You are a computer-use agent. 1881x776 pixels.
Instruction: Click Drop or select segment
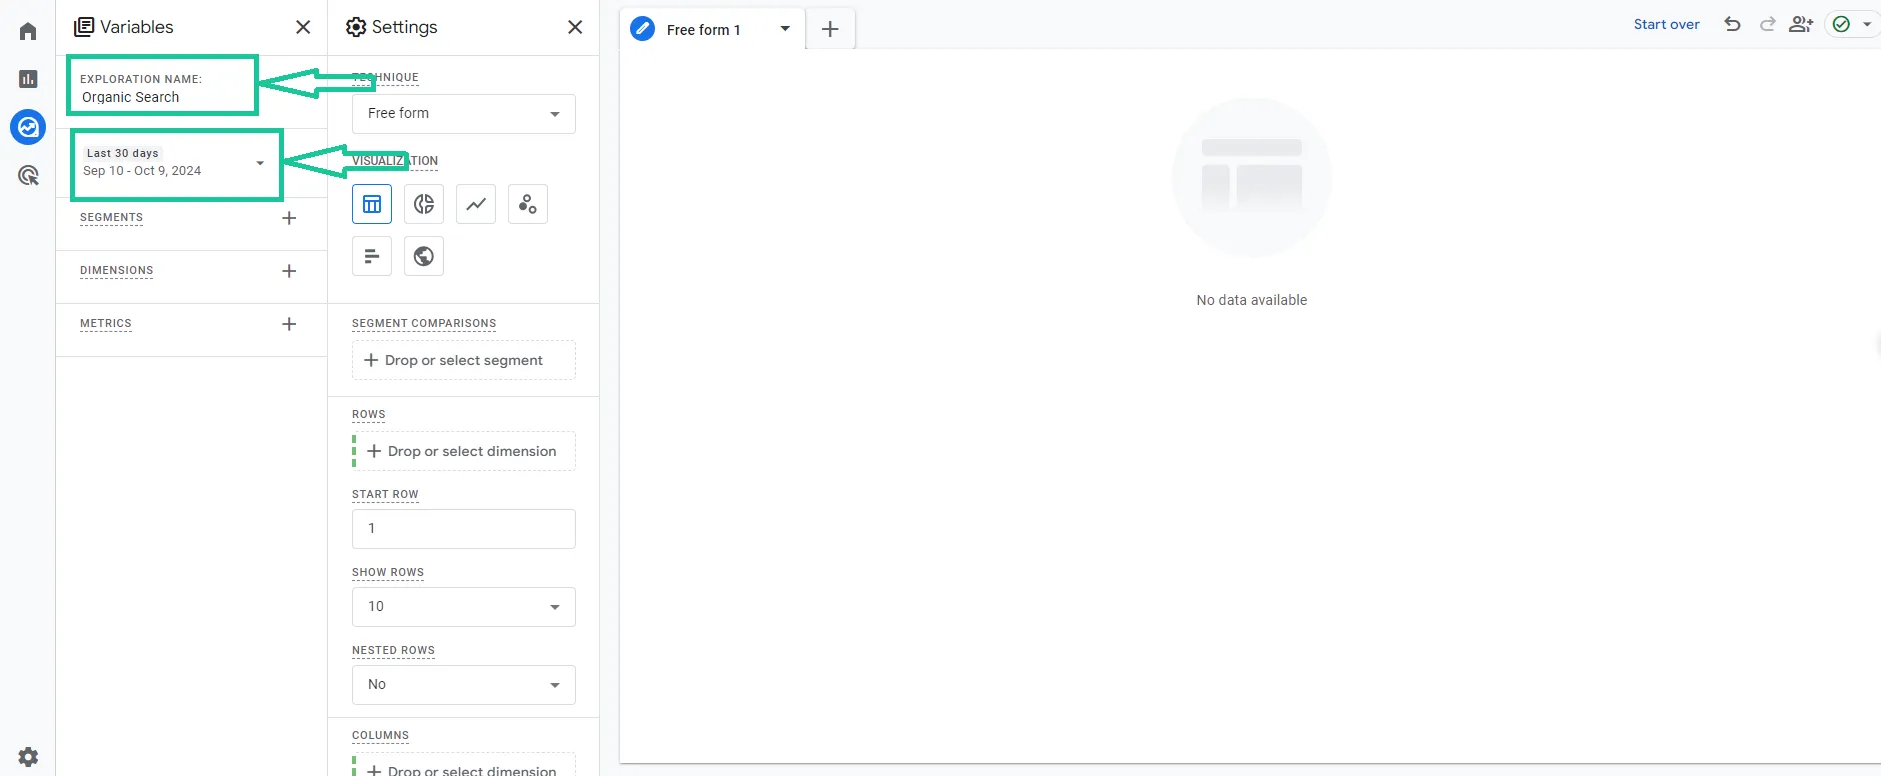(x=464, y=360)
